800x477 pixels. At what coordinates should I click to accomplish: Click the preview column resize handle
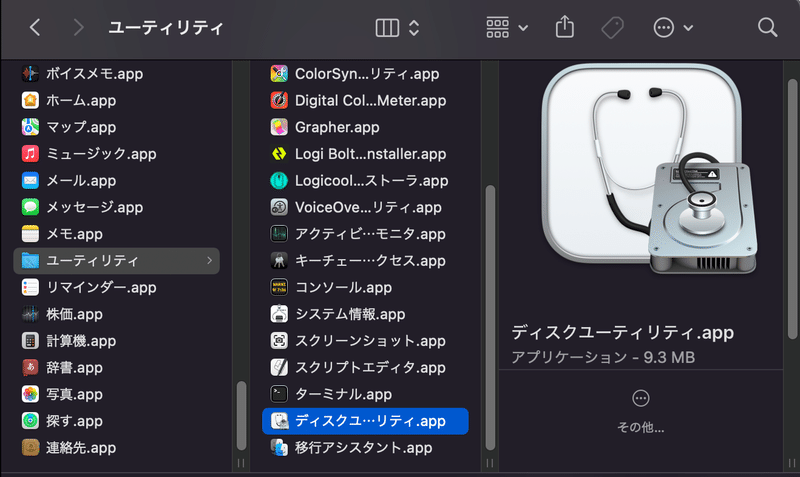792,463
